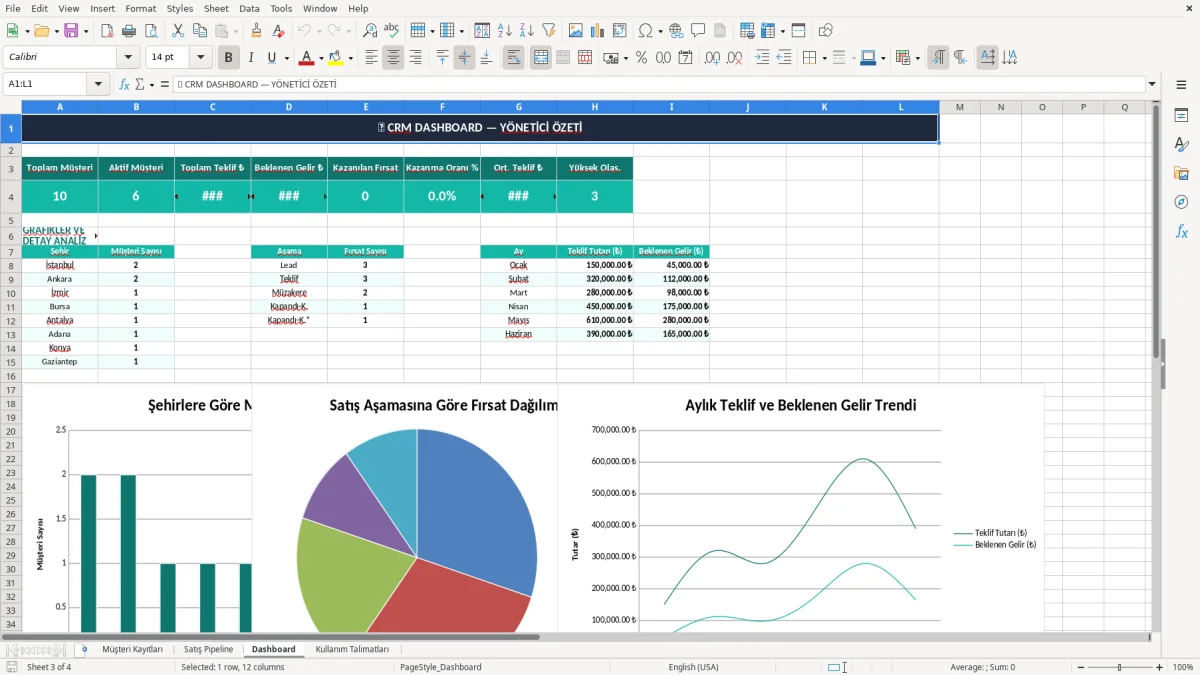Viewport: 1200px width, 675px height.
Task: Align the text left
Action: (371, 58)
